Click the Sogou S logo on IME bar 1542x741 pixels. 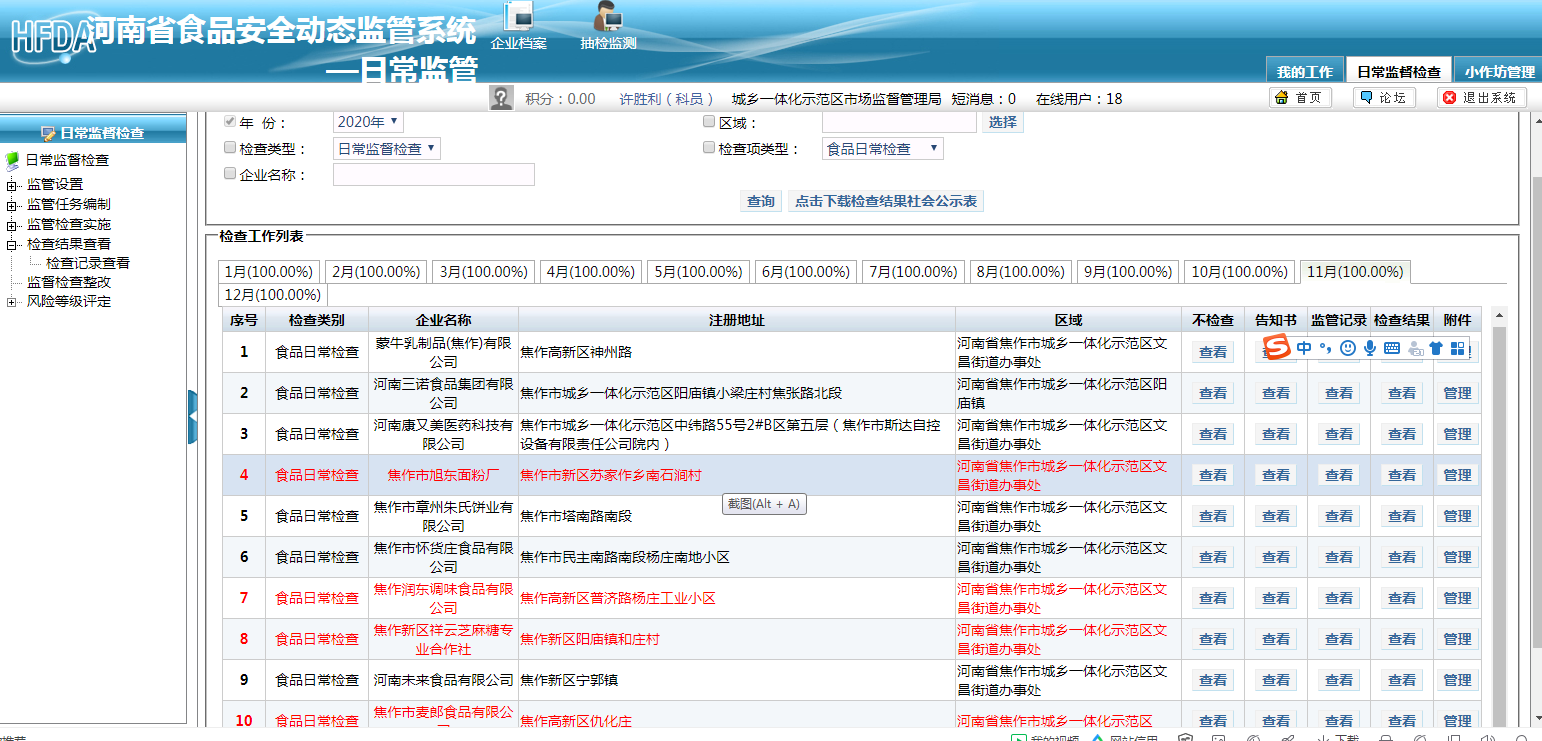click(1276, 348)
